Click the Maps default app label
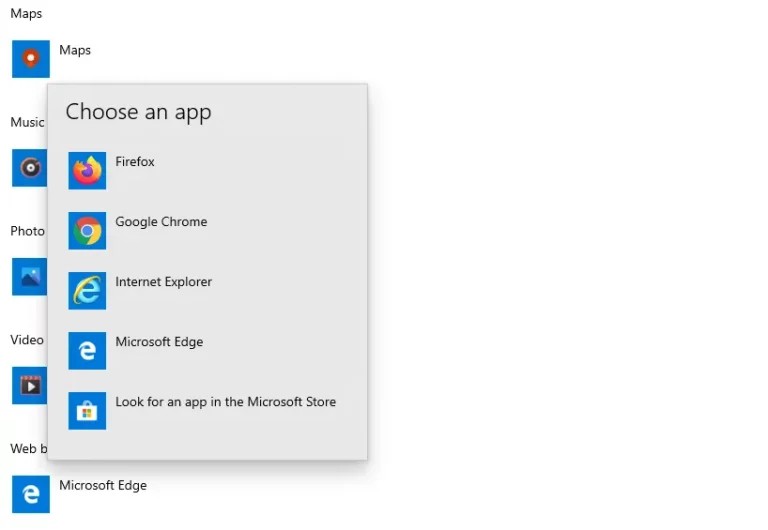The width and height of the screenshot is (768, 530). click(x=75, y=50)
